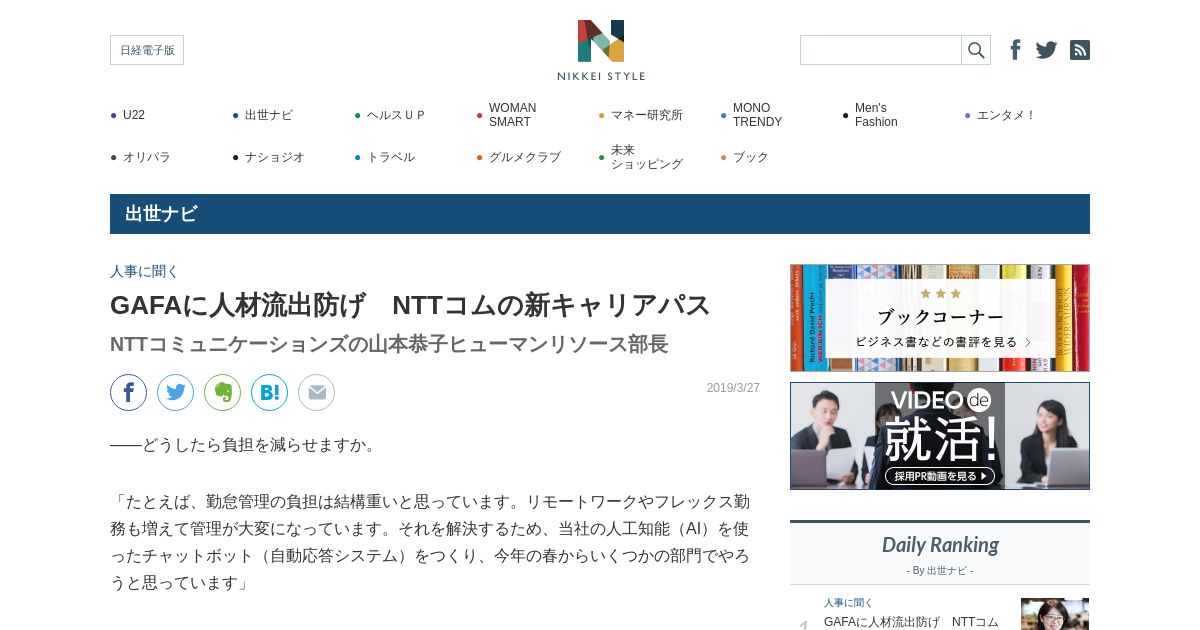Click the NIKKEI STYLE logo
This screenshot has width=1200, height=630.
[x=601, y=50]
